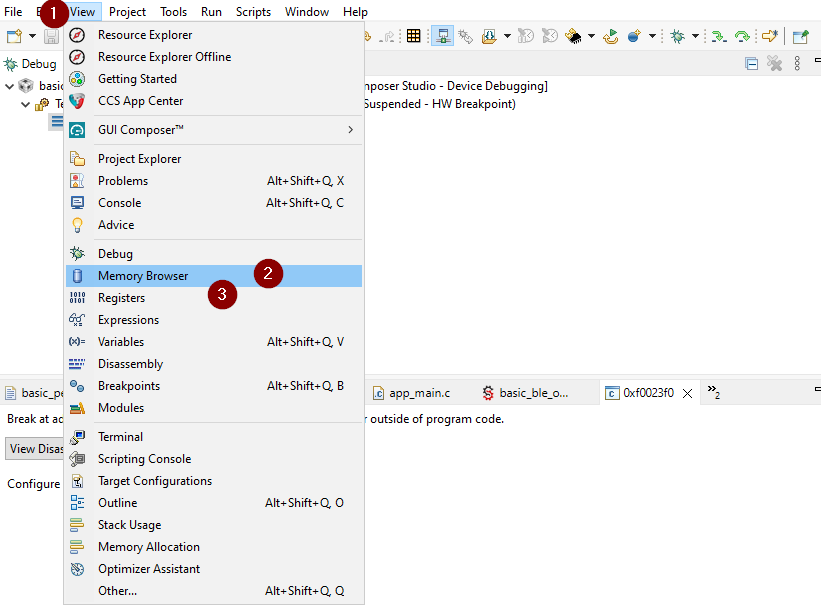Open the Resource Explorer compass icon entry
821x616 pixels.
[77, 35]
